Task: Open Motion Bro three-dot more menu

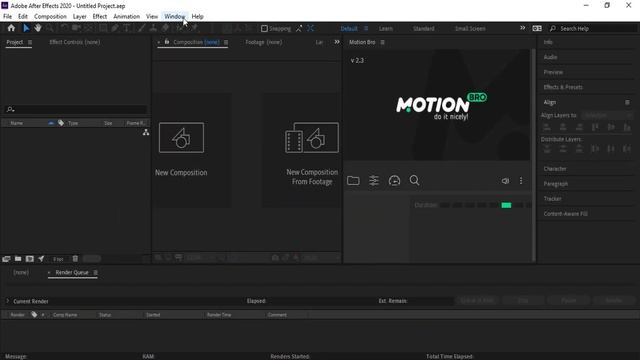Action: point(521,180)
